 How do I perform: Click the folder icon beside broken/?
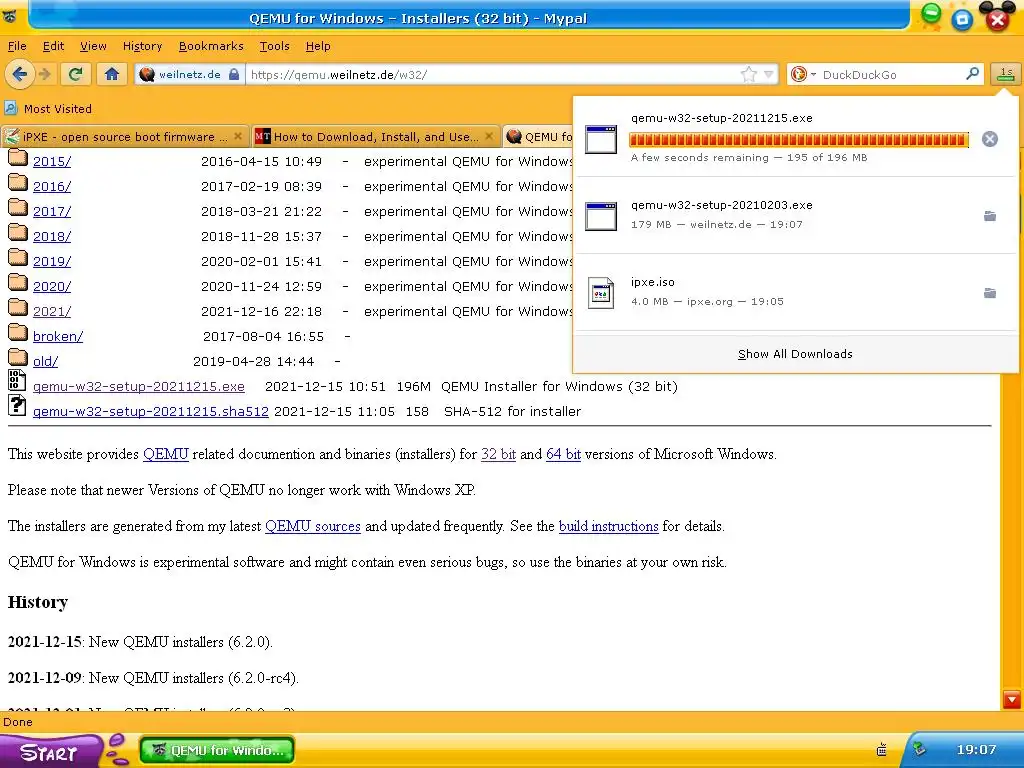(18, 333)
